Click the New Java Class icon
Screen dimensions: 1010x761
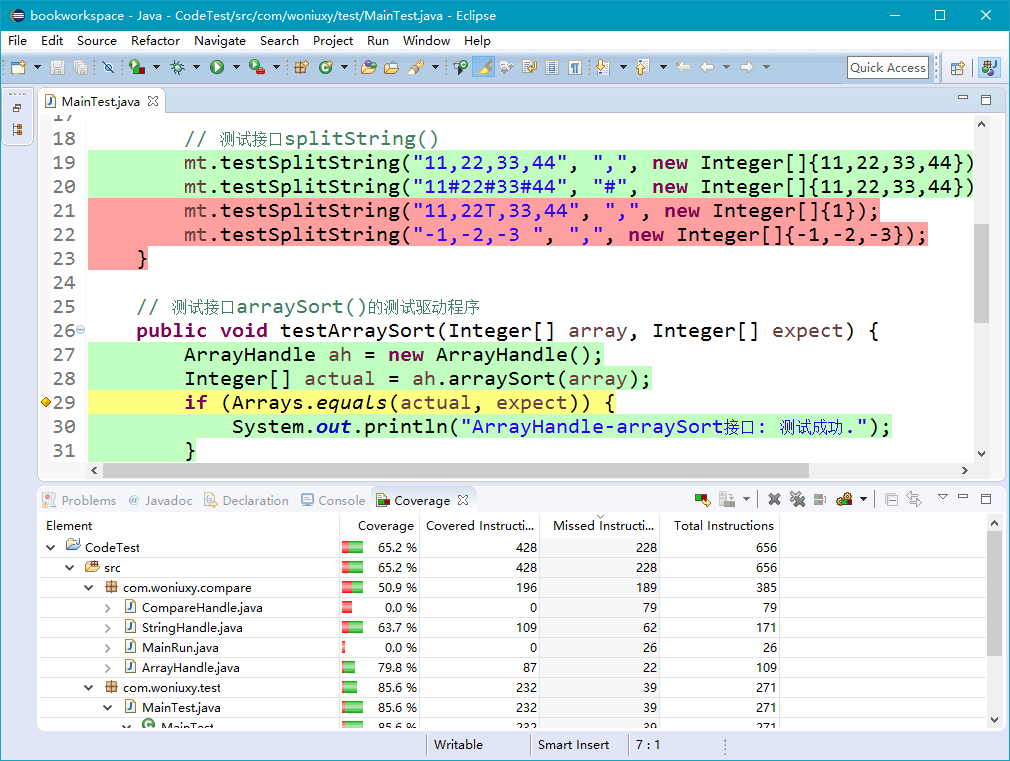click(x=326, y=67)
